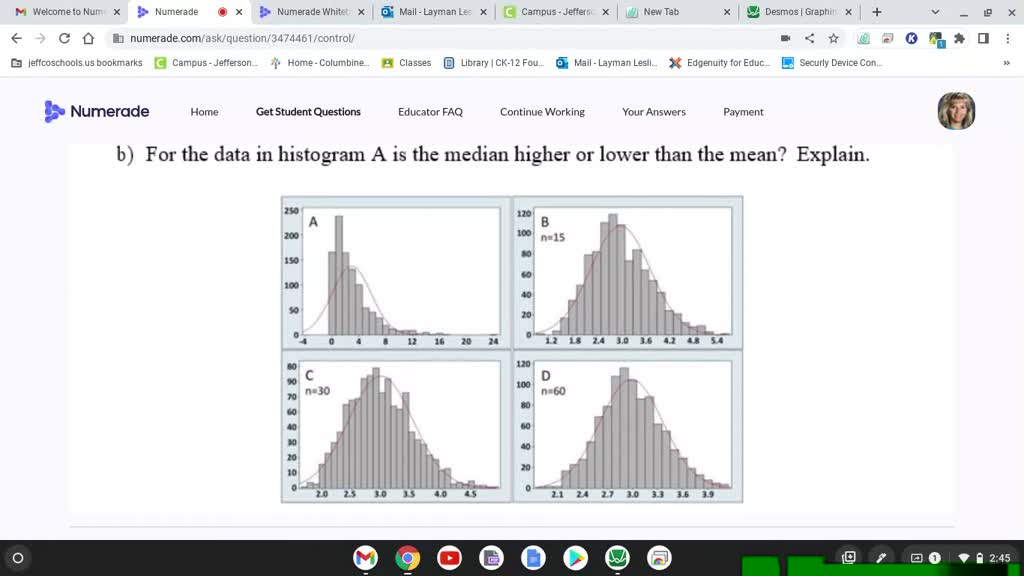The image size is (1024, 576).
Task: Select Get Student Questions on Numerade
Action: point(308,112)
